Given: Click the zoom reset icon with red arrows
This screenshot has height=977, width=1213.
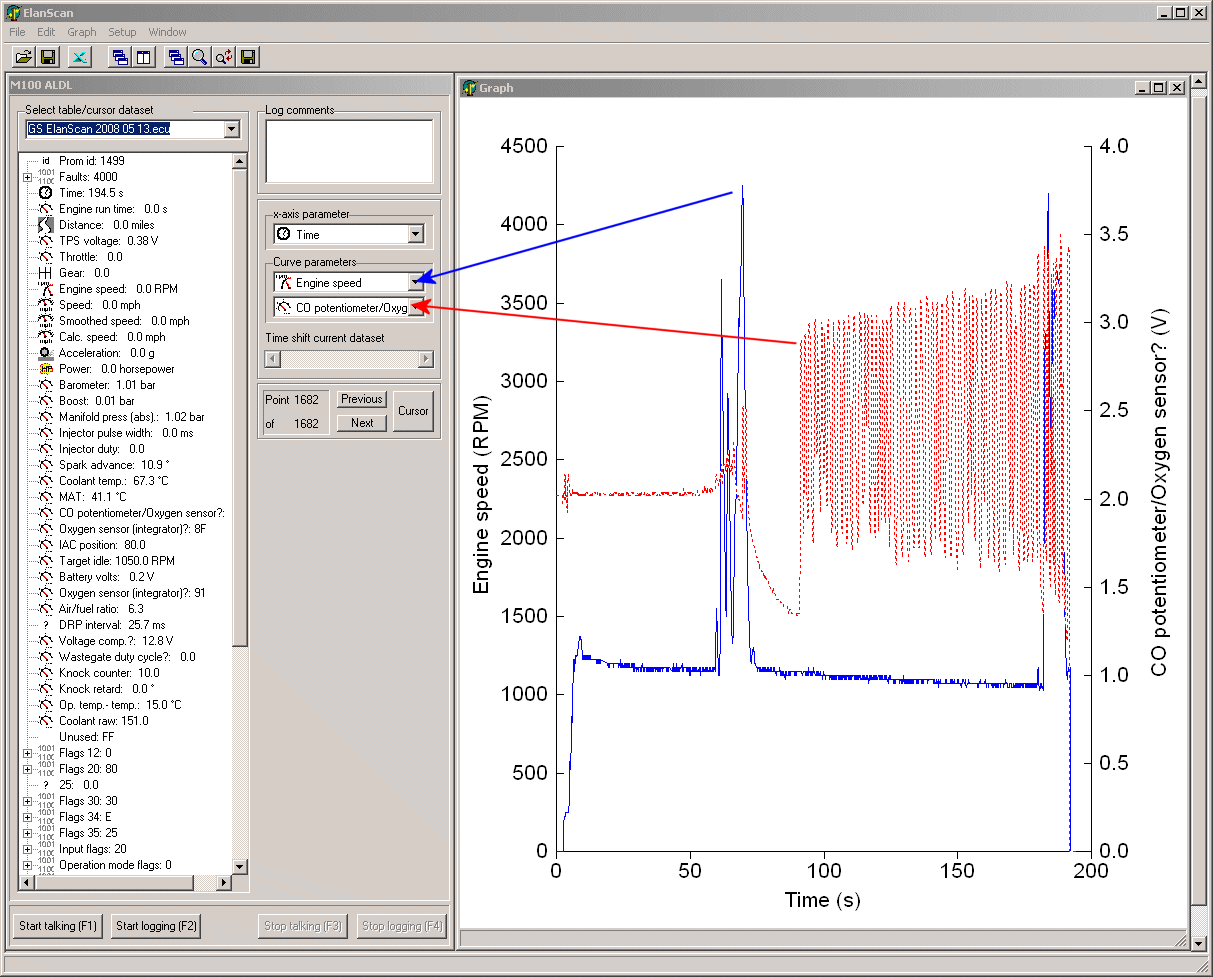Looking at the screenshot, I should pyautogui.click(x=224, y=57).
